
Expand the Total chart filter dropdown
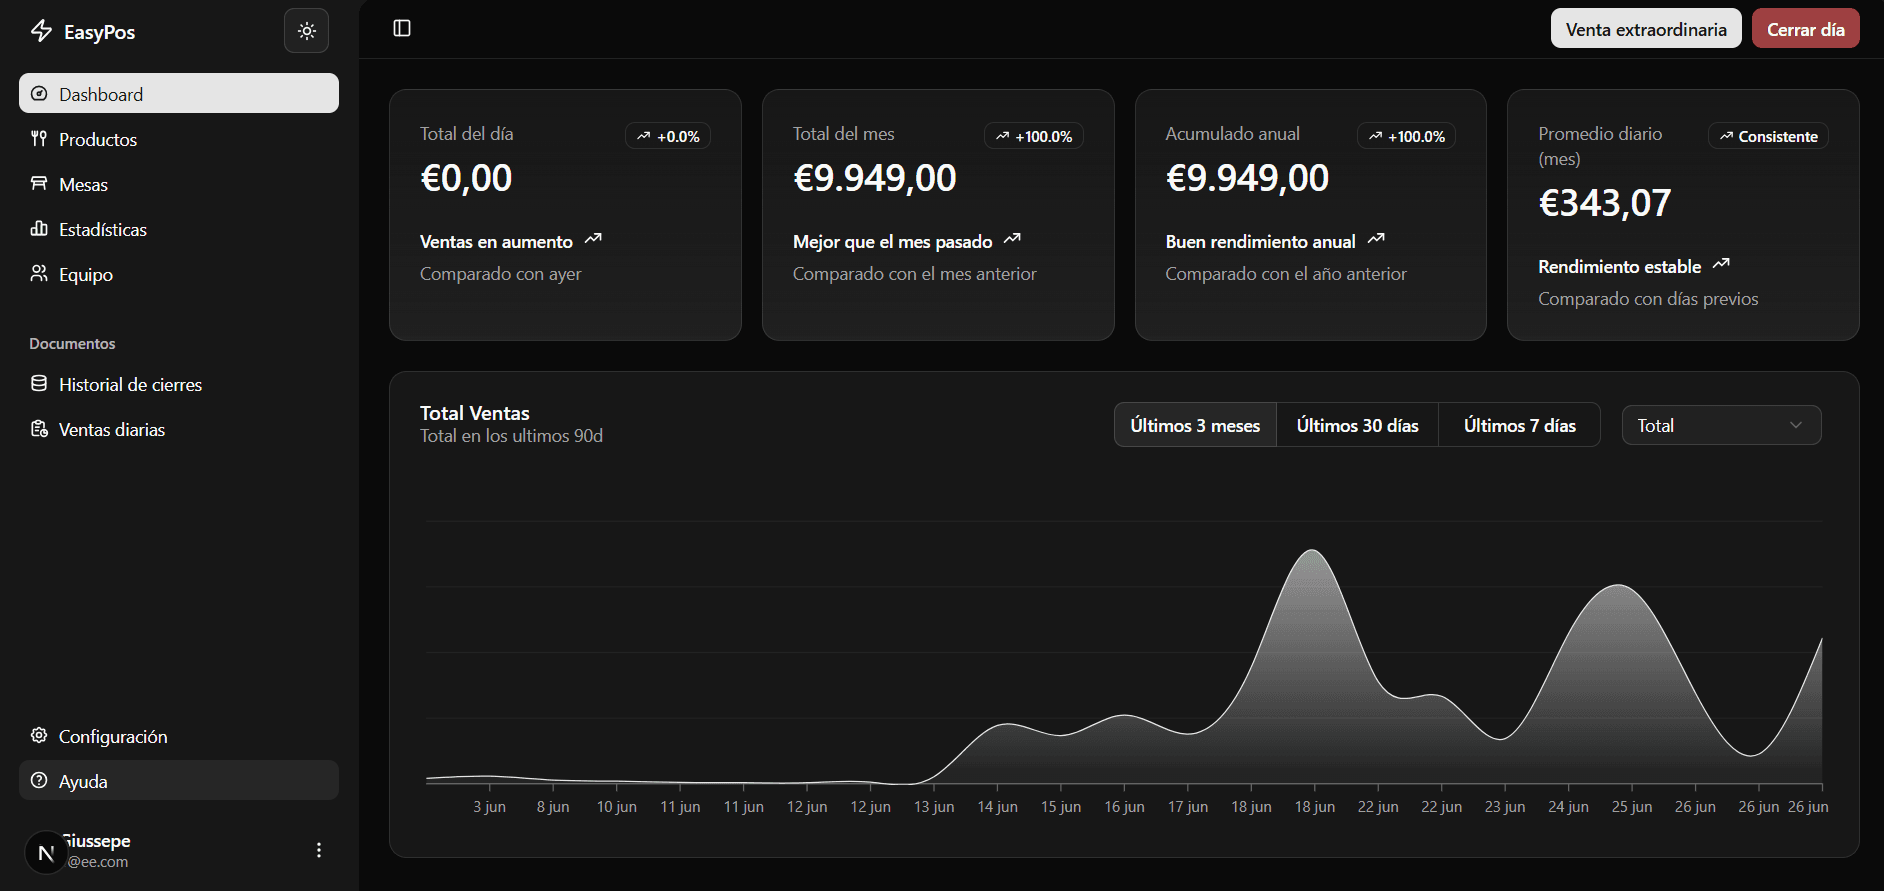coord(1720,425)
